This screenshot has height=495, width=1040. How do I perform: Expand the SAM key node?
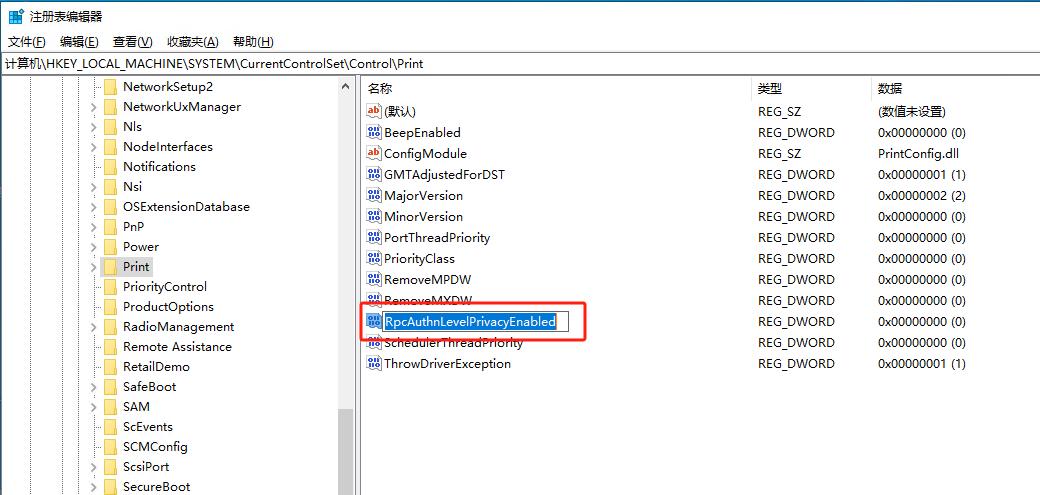click(95, 407)
